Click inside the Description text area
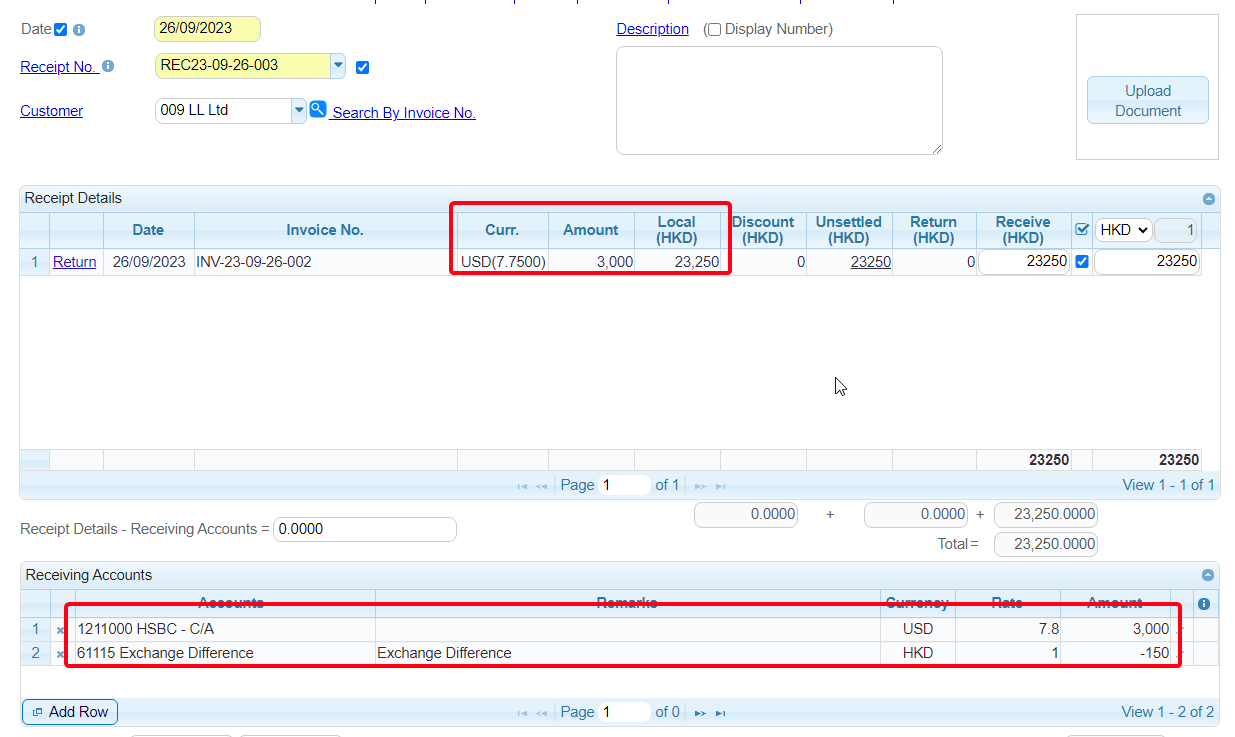 [779, 100]
